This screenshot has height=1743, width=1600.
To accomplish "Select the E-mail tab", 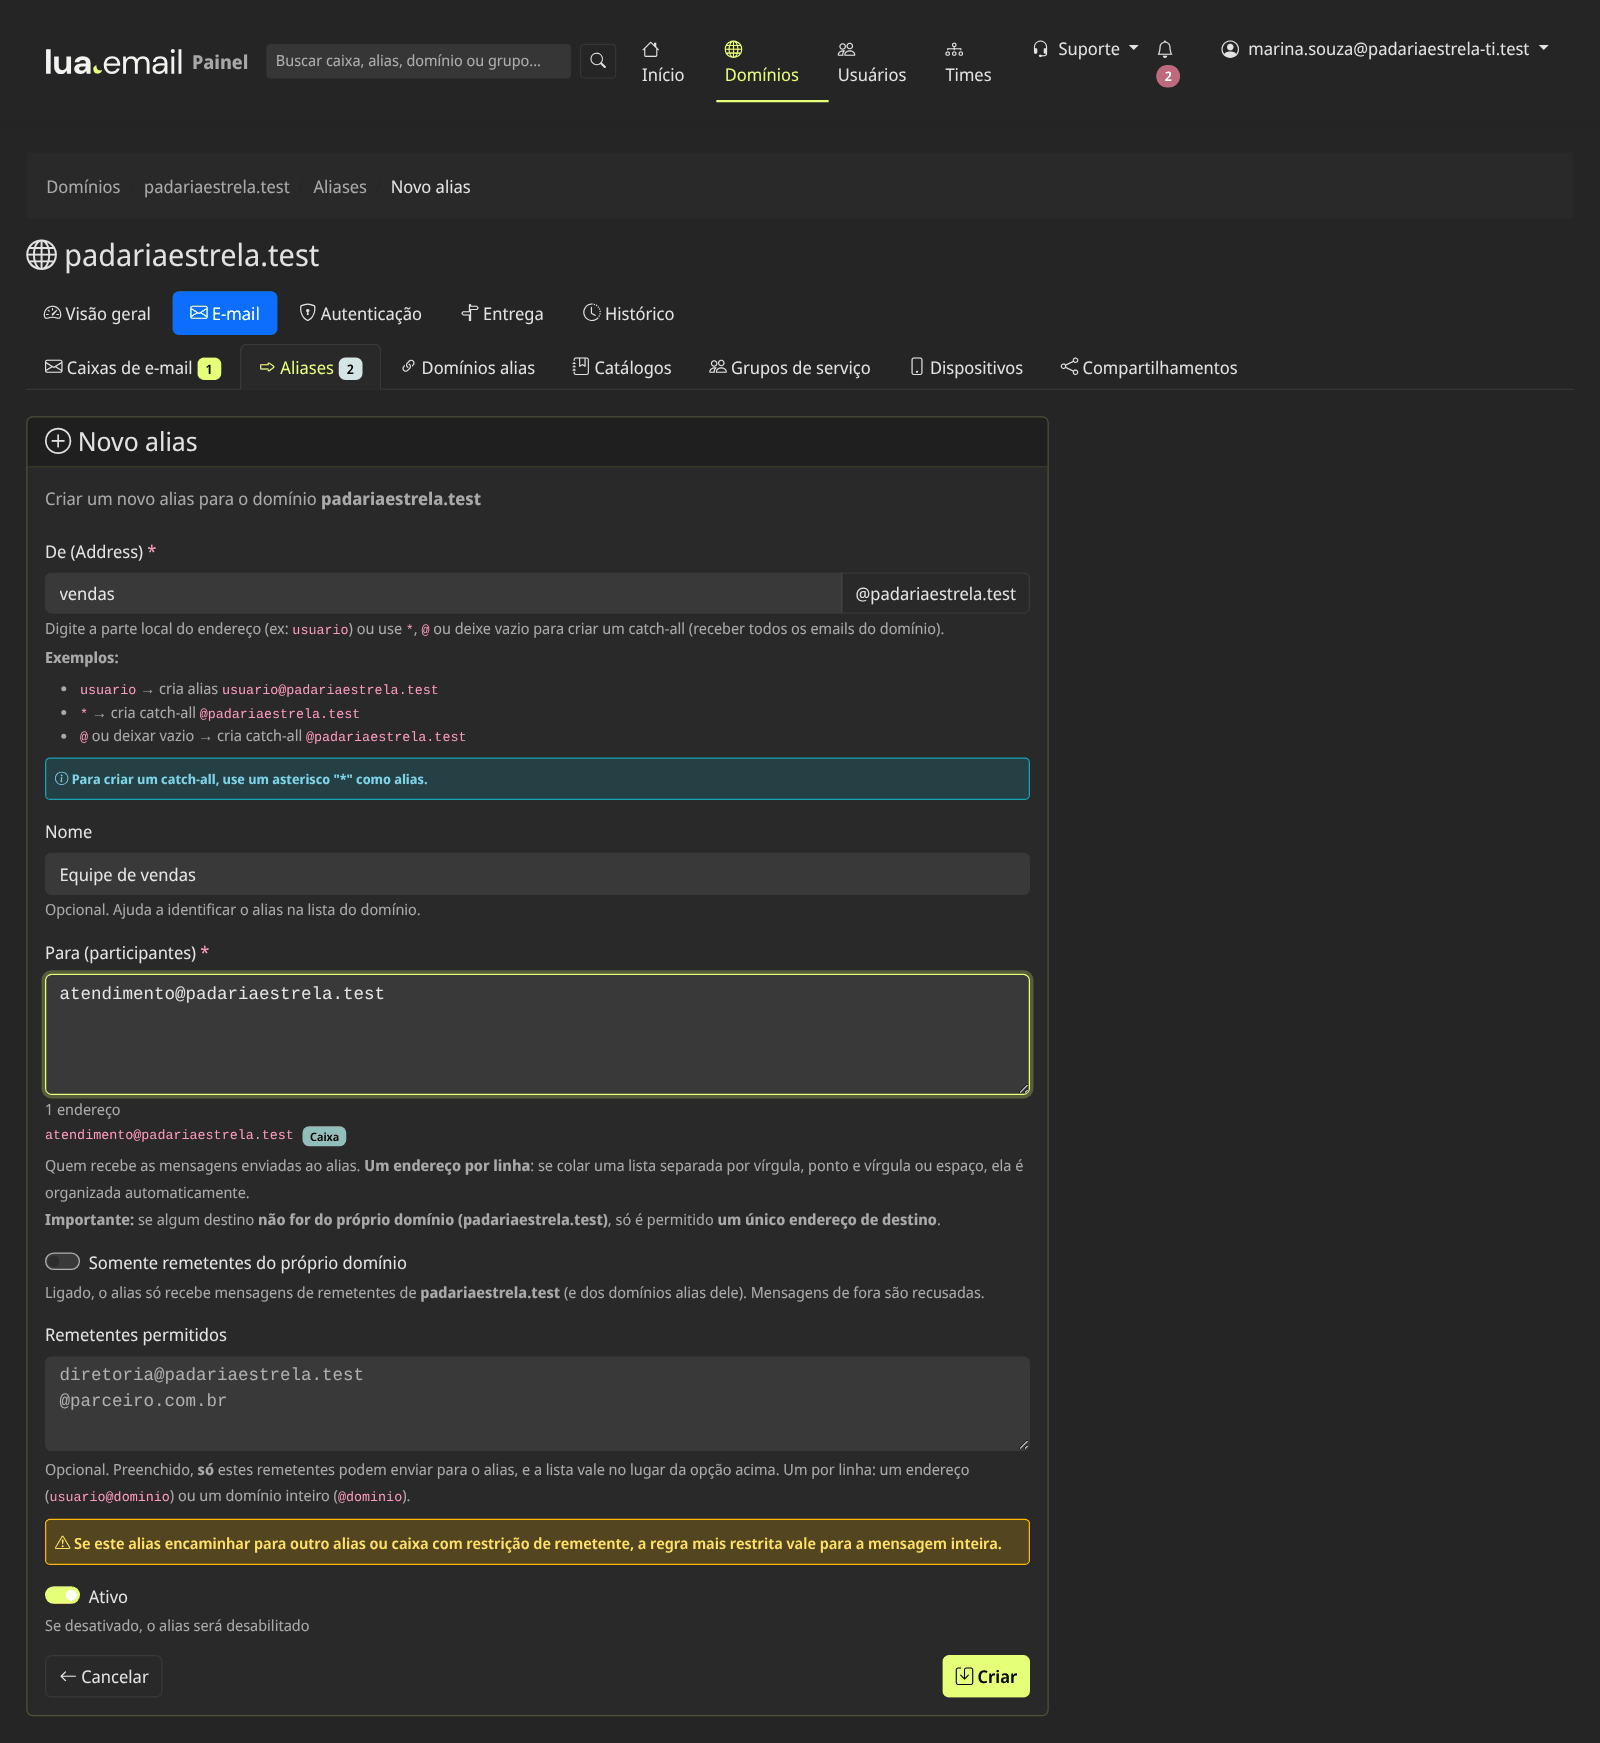I will [x=225, y=314].
